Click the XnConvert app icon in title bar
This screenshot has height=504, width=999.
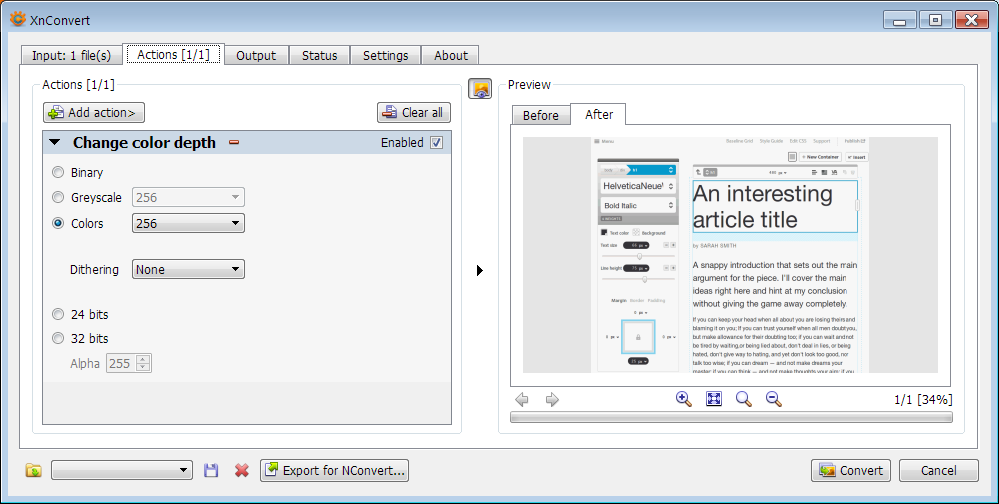tap(18, 20)
